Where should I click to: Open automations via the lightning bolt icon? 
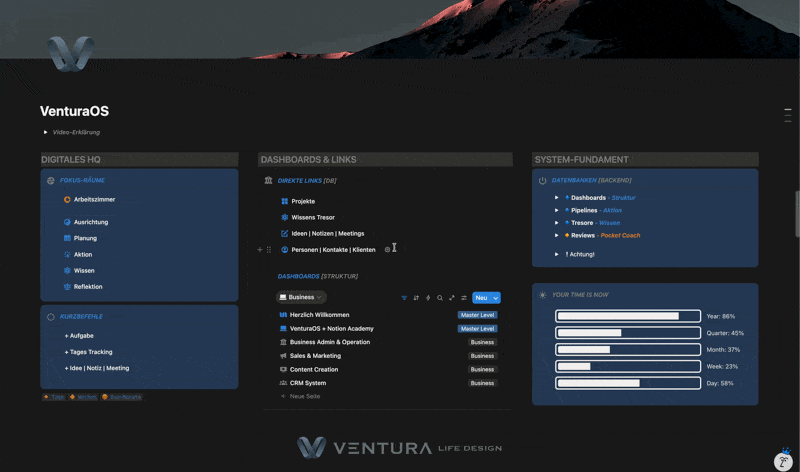(x=428, y=298)
